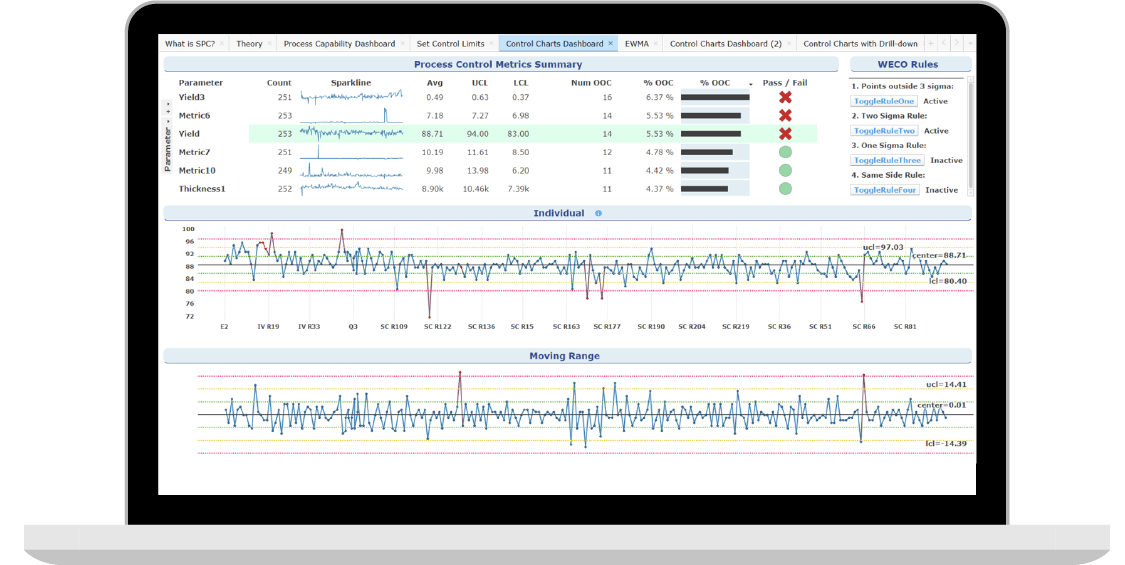
Task: Click the Yield3 sparkline
Action: point(352,97)
